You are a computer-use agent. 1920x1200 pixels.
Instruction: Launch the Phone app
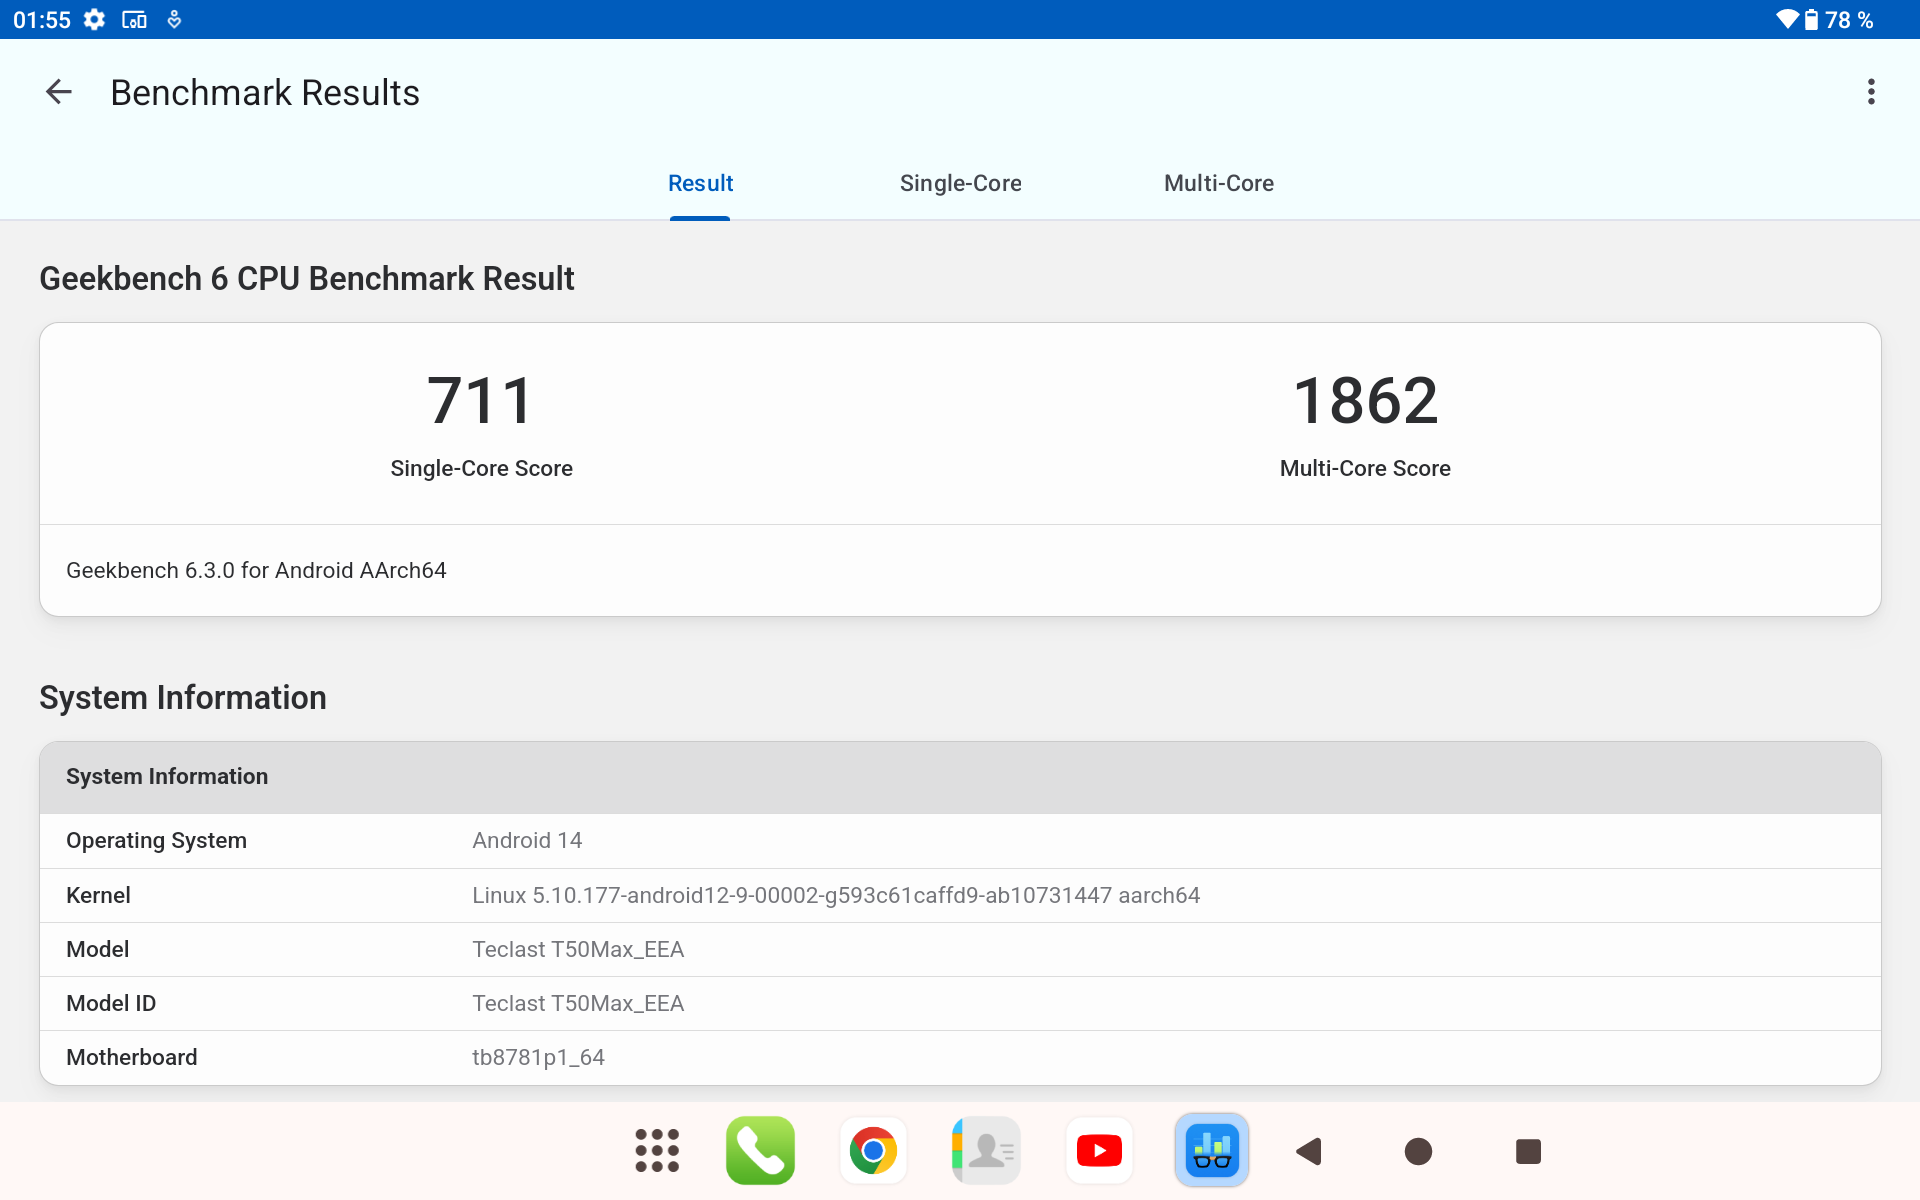(x=760, y=1151)
